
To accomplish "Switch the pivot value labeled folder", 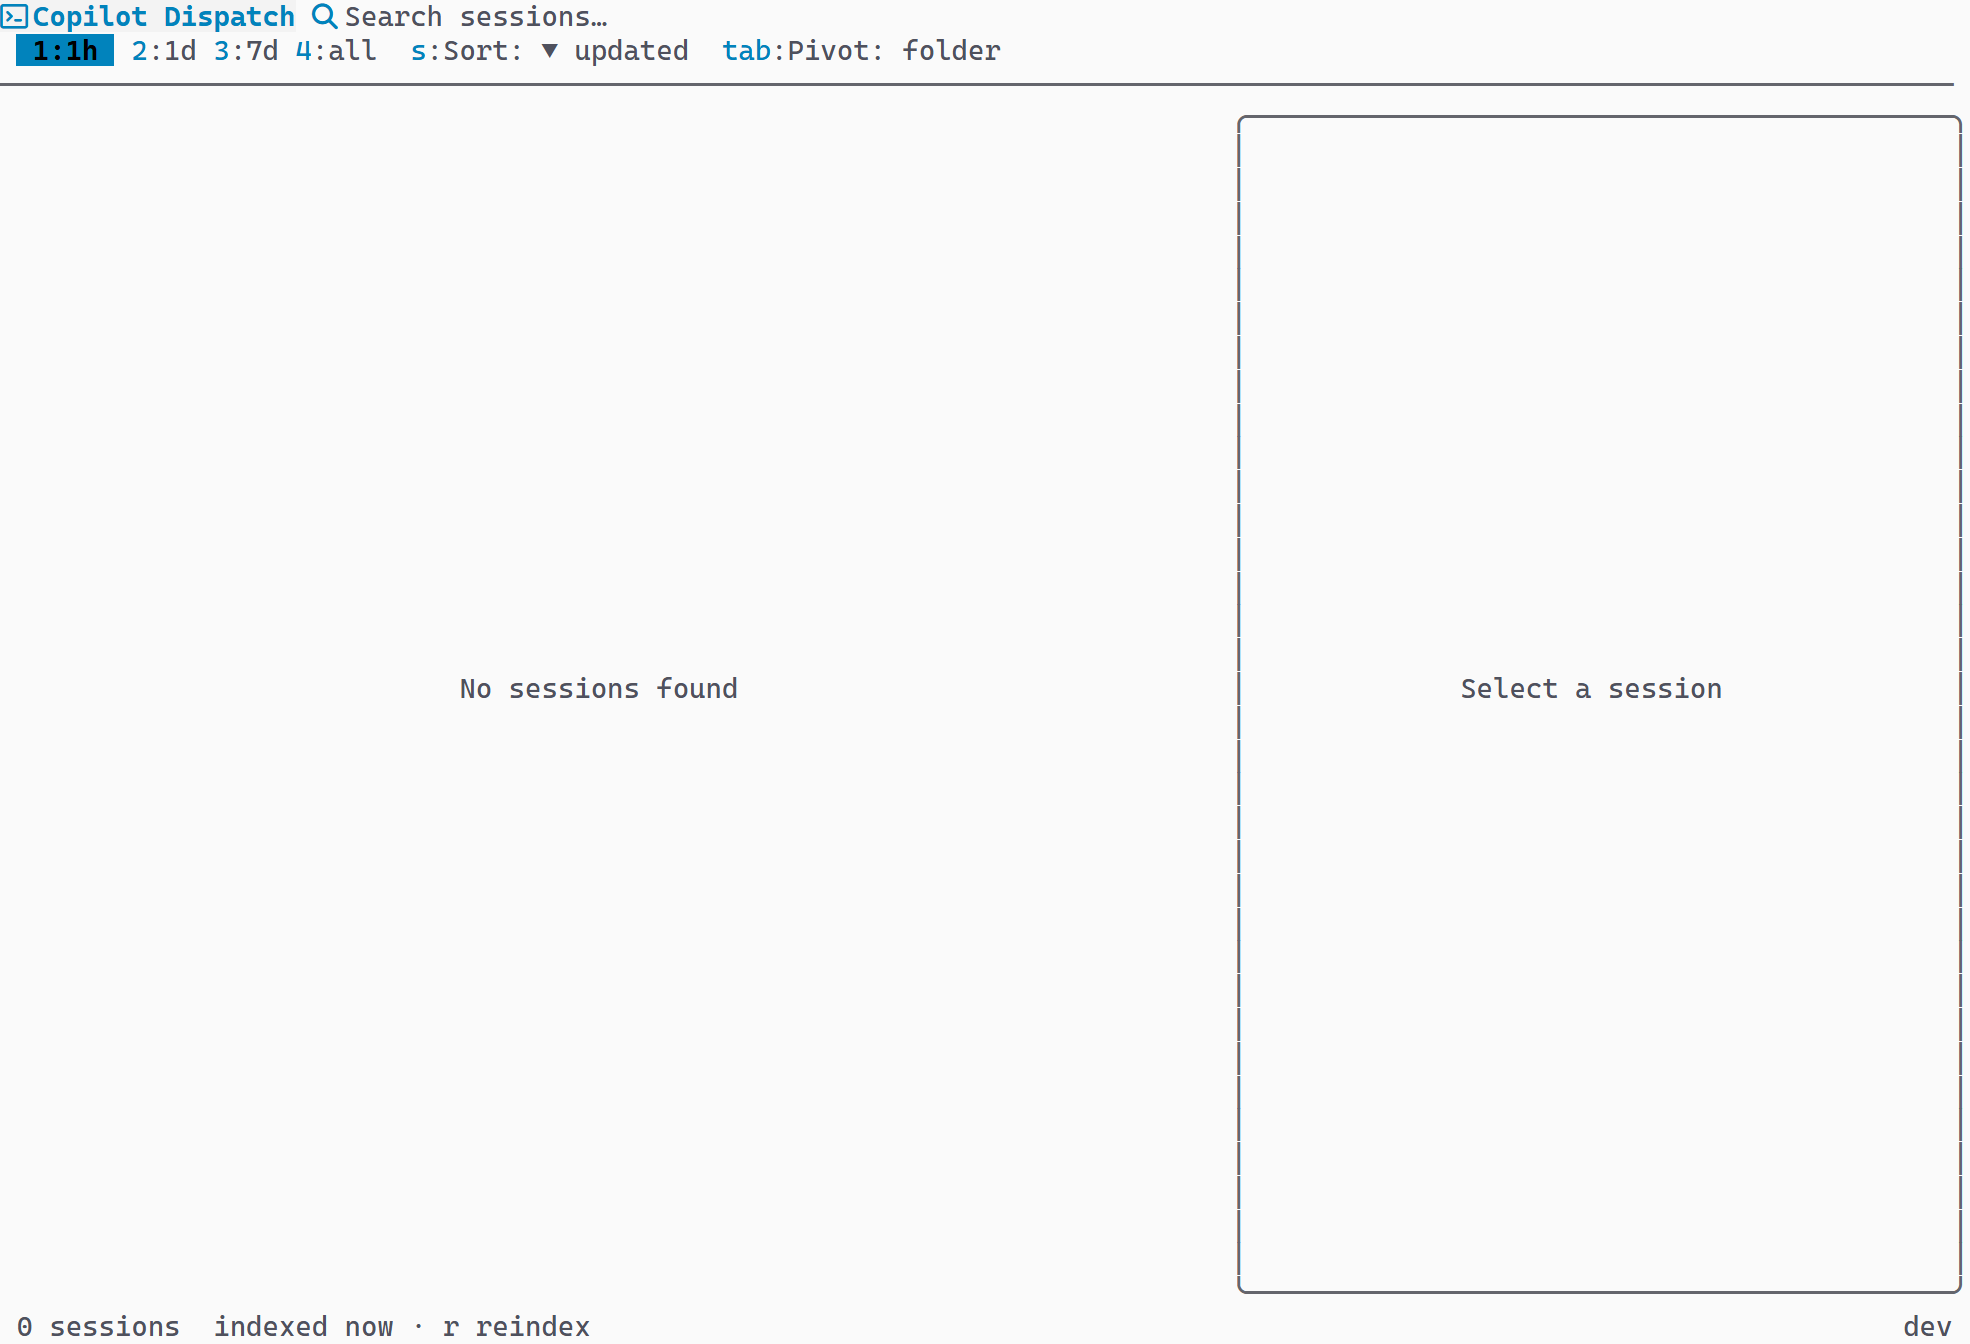I will tap(951, 51).
